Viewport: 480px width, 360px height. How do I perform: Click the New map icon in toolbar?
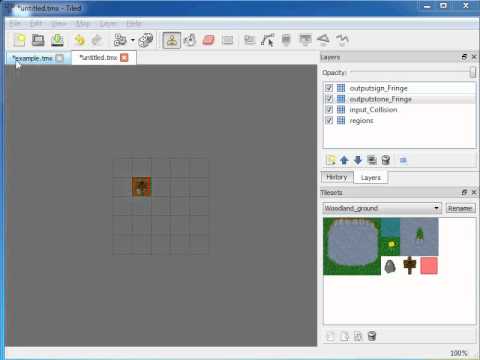pos(20,40)
